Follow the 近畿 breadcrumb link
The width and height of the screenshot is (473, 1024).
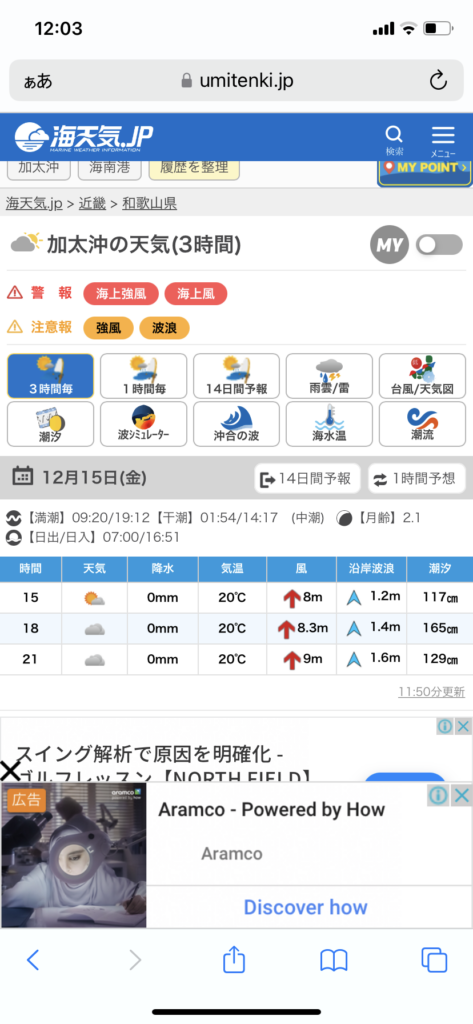point(92,203)
